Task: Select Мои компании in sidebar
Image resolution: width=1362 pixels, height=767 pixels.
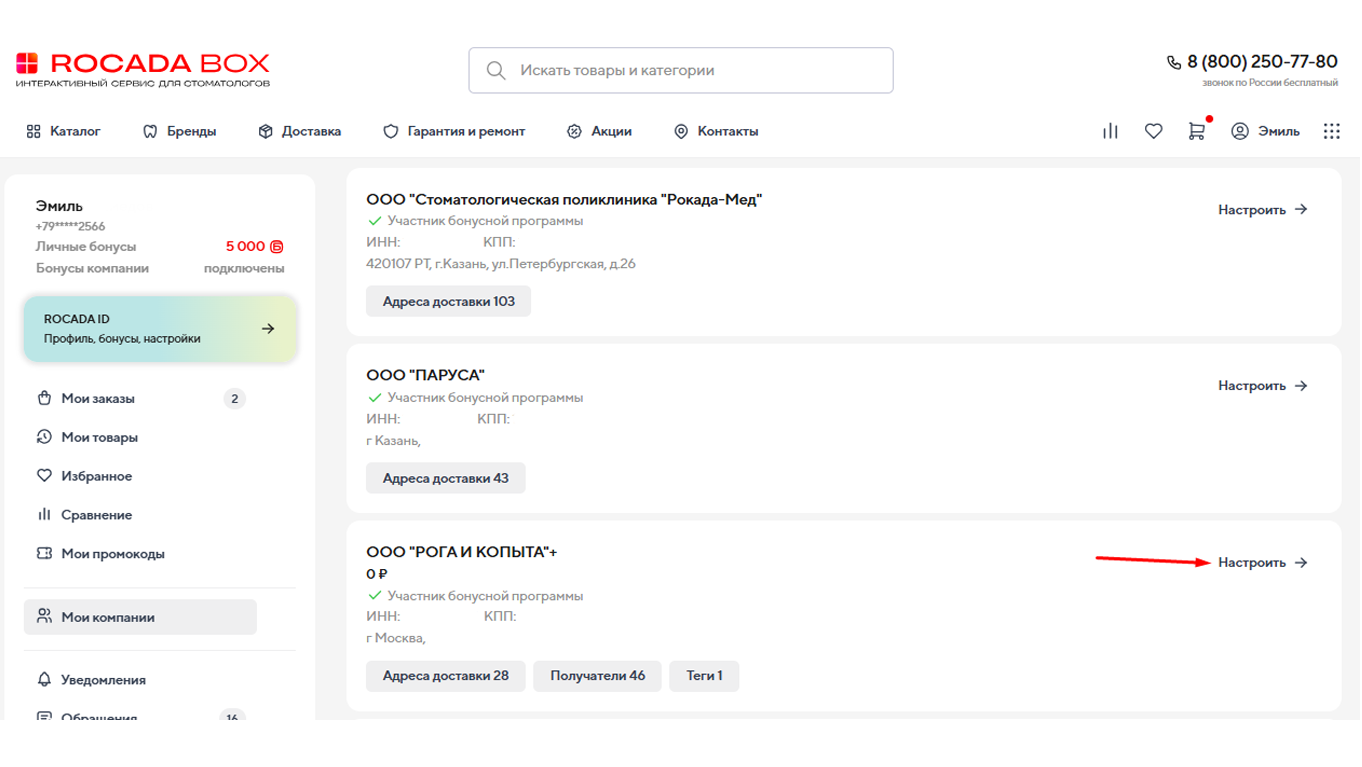Action: pyautogui.click(x=140, y=617)
